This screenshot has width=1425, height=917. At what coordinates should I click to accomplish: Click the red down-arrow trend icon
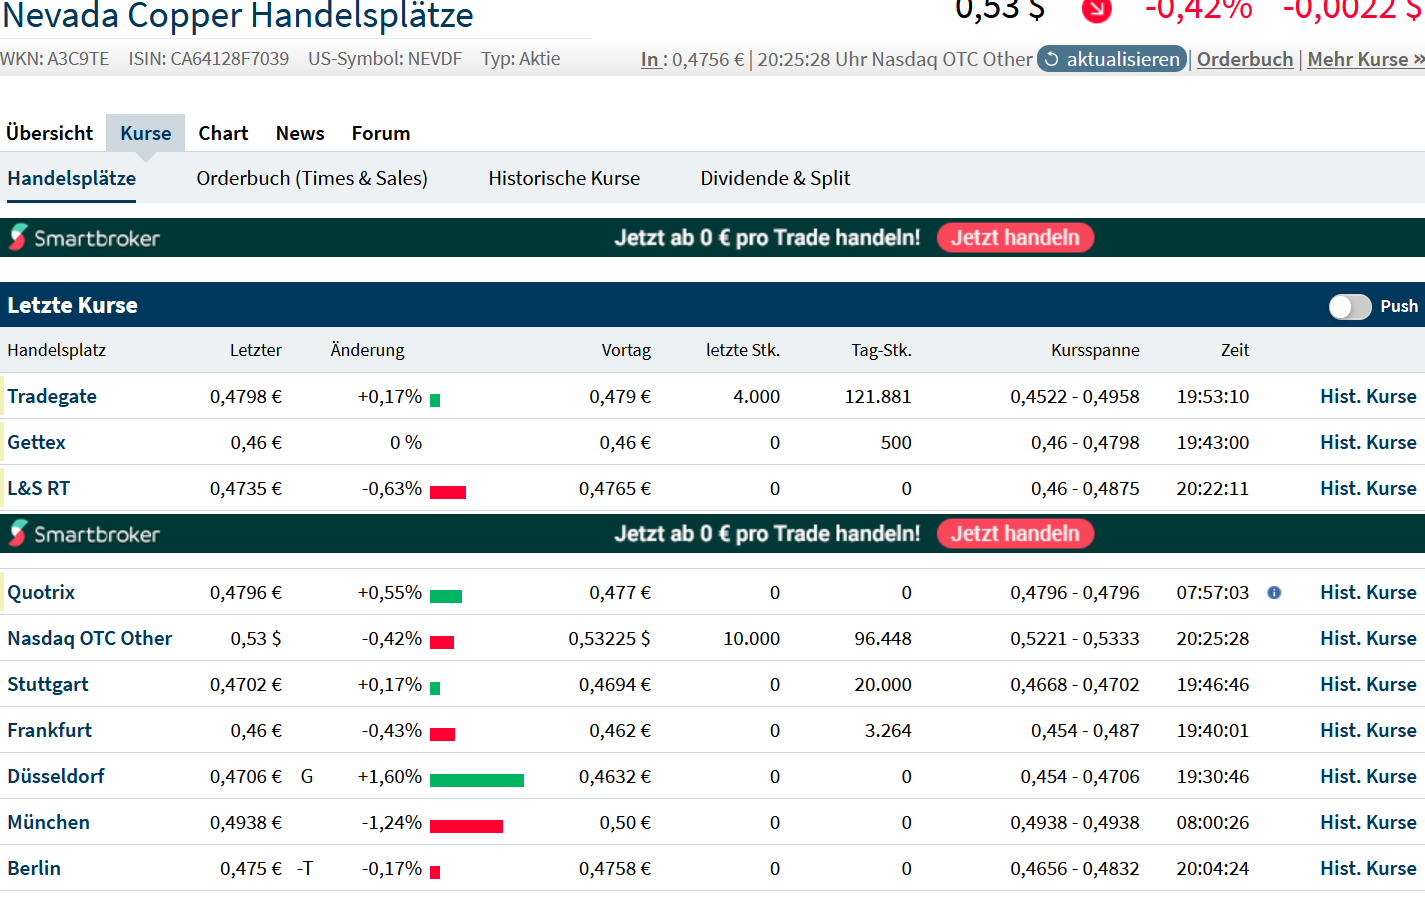click(1096, 10)
